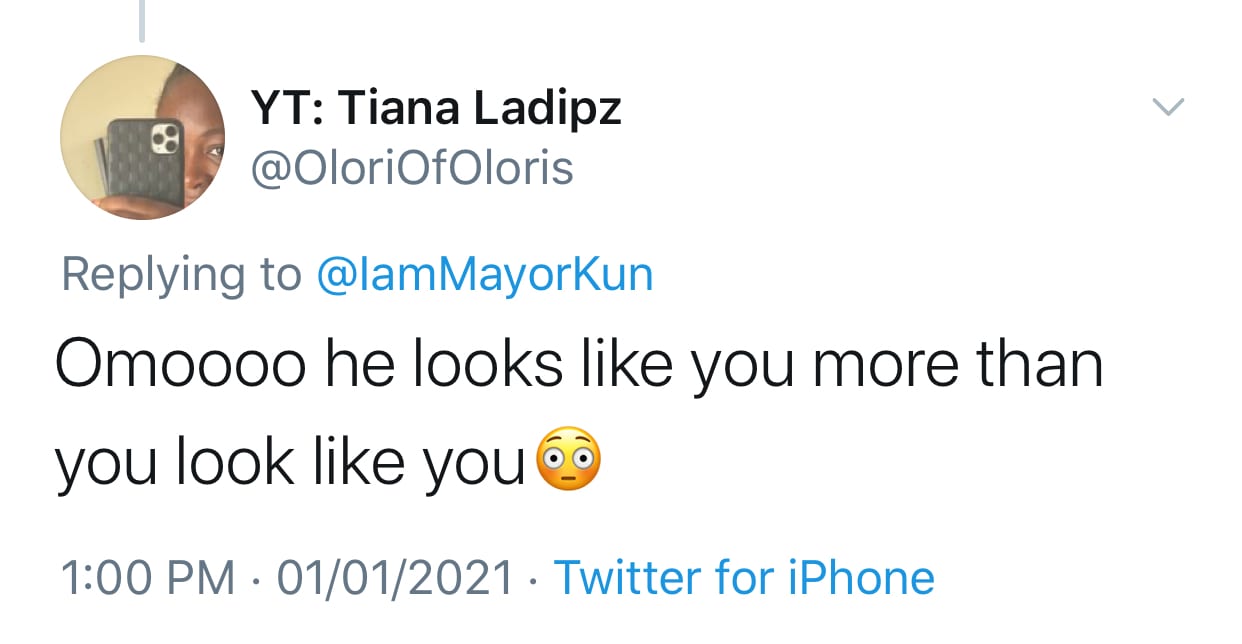The width and height of the screenshot is (1242, 644).
Task: Select the @OloriOfOloris handle
Action: point(409,168)
